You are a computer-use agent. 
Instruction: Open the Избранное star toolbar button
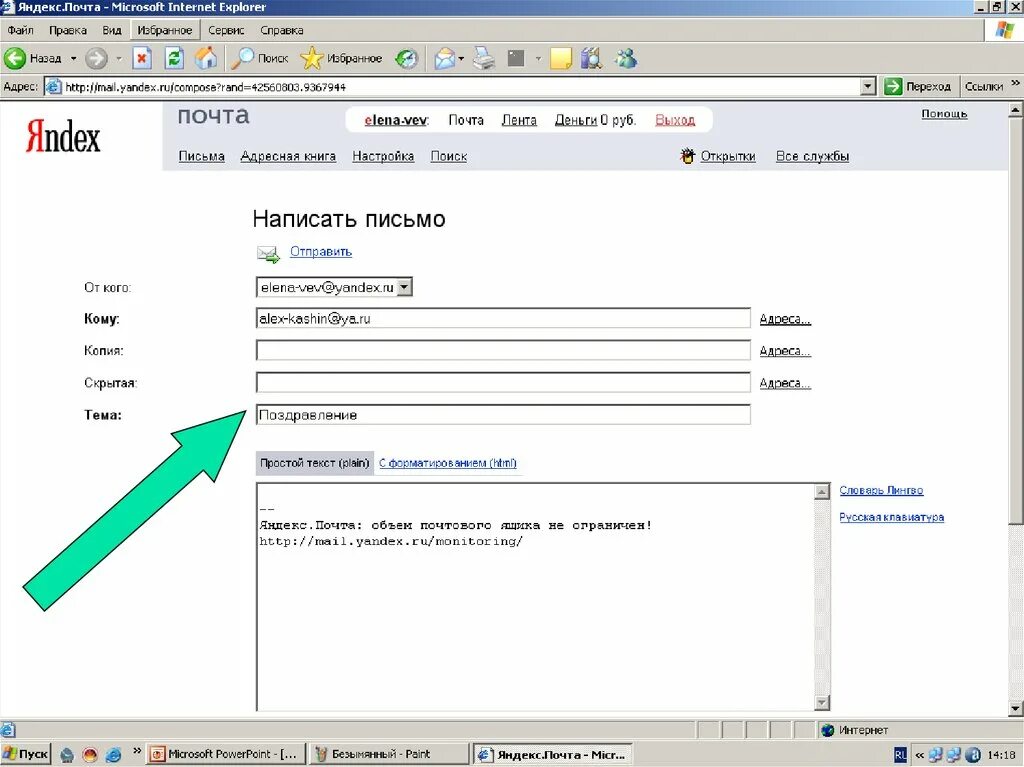click(341, 59)
